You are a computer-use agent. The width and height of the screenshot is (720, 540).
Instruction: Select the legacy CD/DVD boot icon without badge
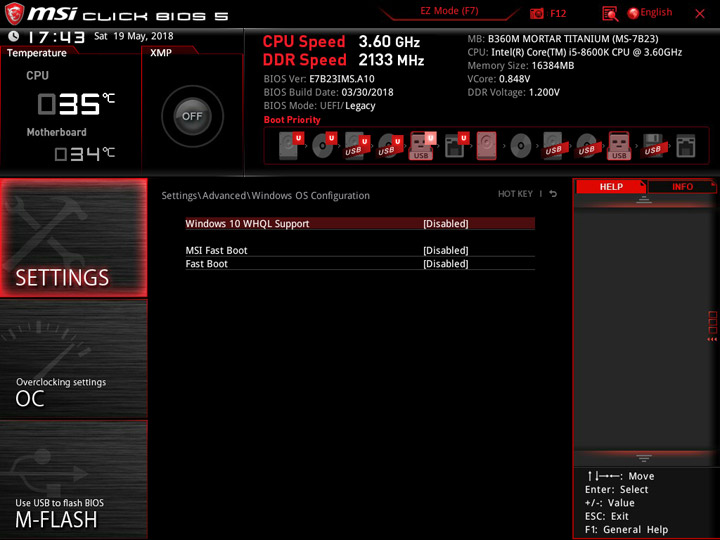[x=521, y=146]
